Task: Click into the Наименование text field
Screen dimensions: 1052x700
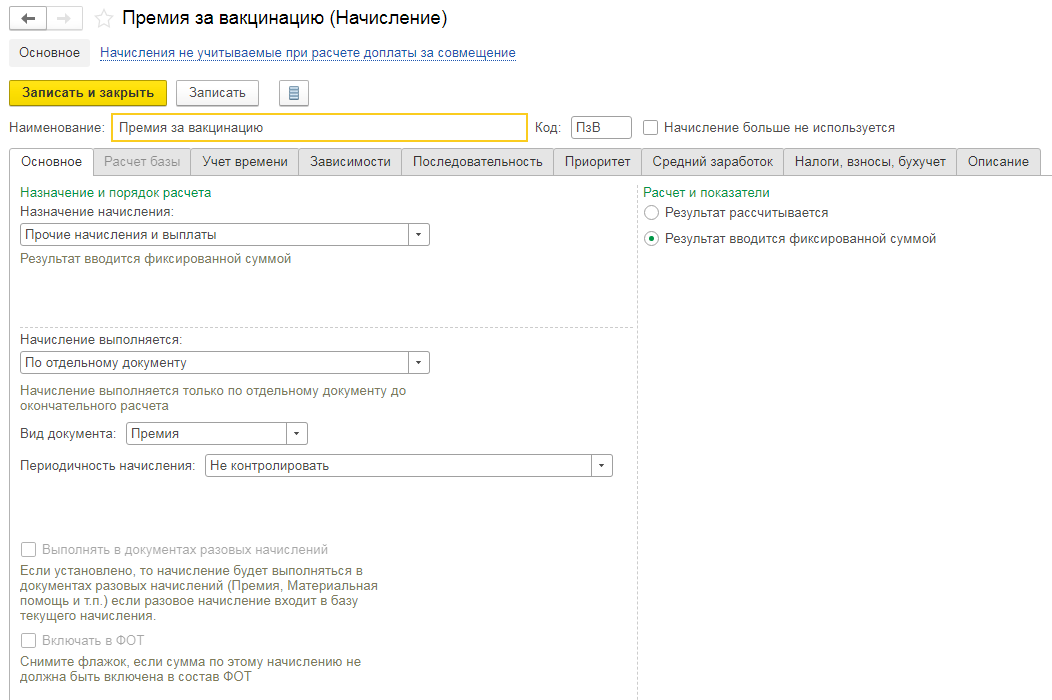Action: 319,128
